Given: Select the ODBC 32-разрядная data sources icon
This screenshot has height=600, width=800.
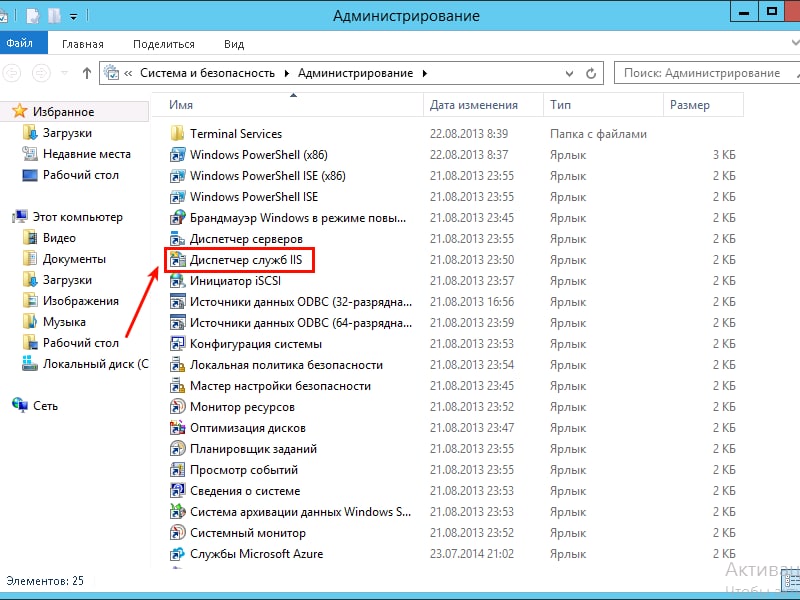Looking at the screenshot, I should click(177, 302).
